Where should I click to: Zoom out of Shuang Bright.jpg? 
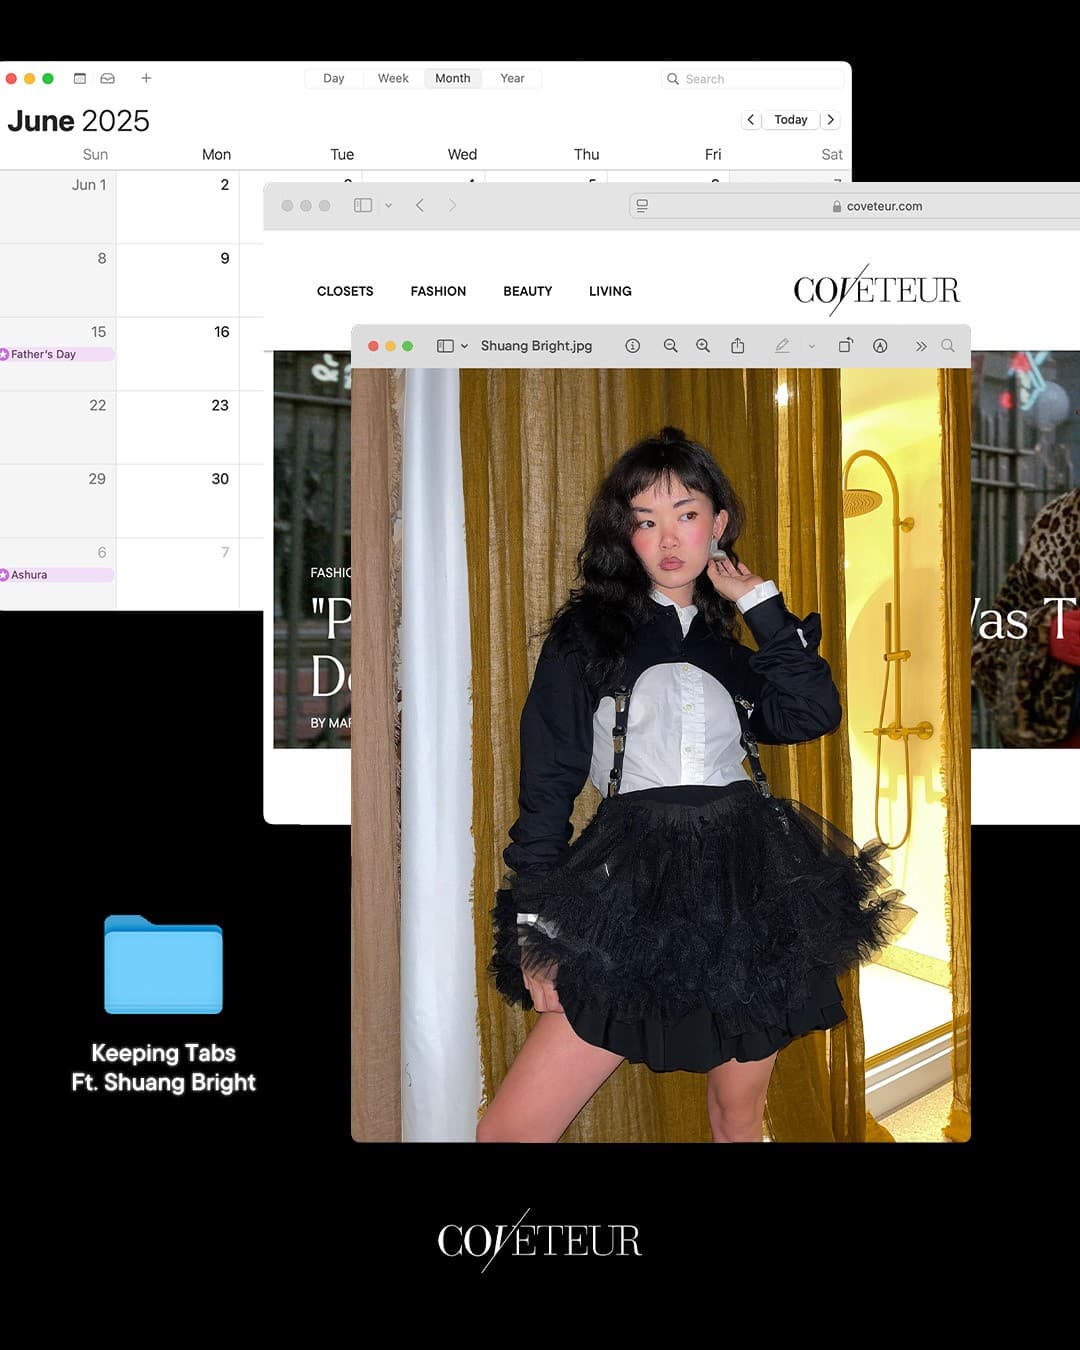(x=670, y=346)
